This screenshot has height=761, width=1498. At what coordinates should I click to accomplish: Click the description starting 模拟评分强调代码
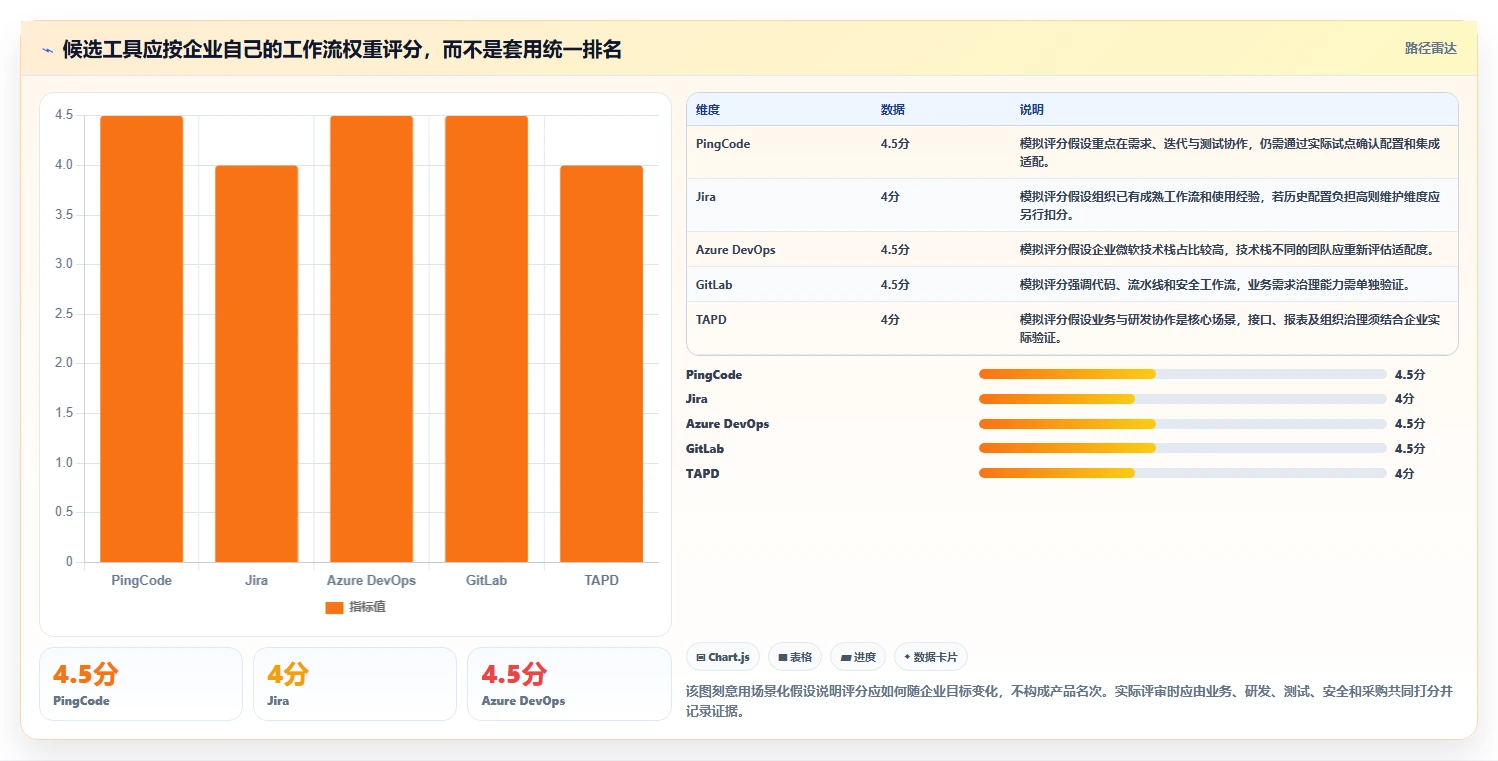(x=1215, y=285)
